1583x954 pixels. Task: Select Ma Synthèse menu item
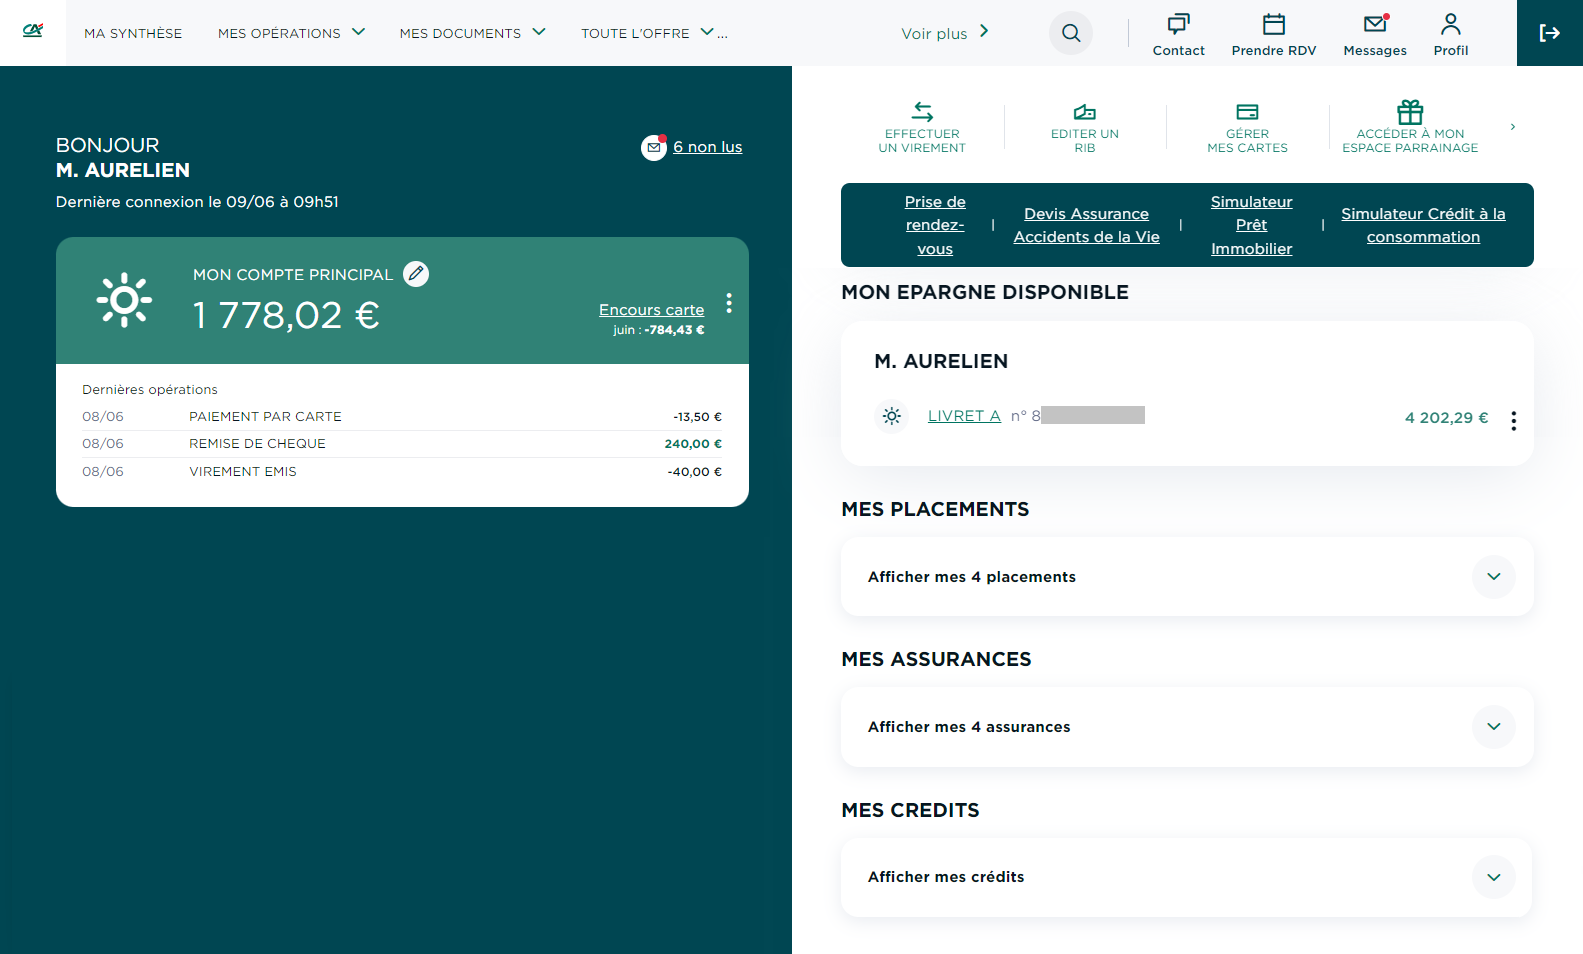tap(133, 33)
